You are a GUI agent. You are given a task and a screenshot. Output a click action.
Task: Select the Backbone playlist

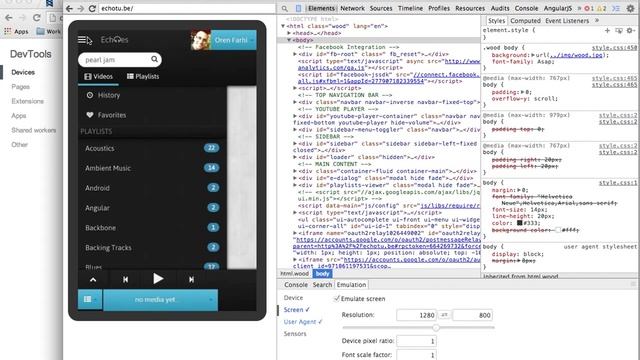coord(152,228)
